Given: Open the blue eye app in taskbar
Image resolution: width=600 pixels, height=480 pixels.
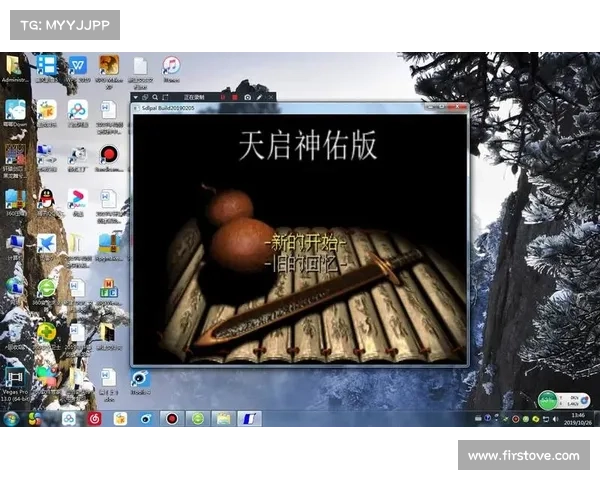Looking at the screenshot, I should [146, 419].
